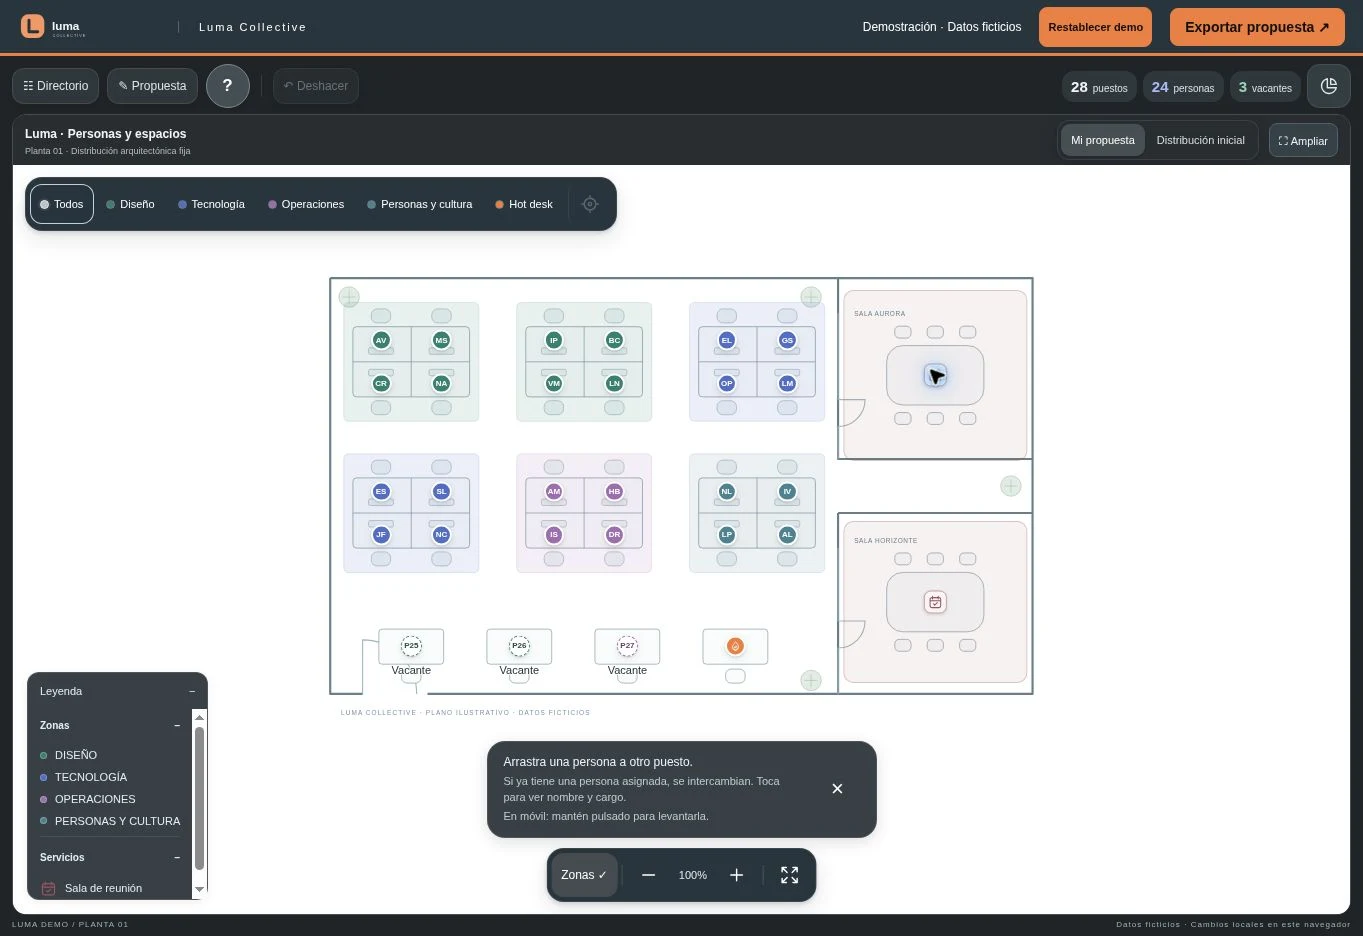
Task: Filter by Tecnología department
Action: click(211, 204)
